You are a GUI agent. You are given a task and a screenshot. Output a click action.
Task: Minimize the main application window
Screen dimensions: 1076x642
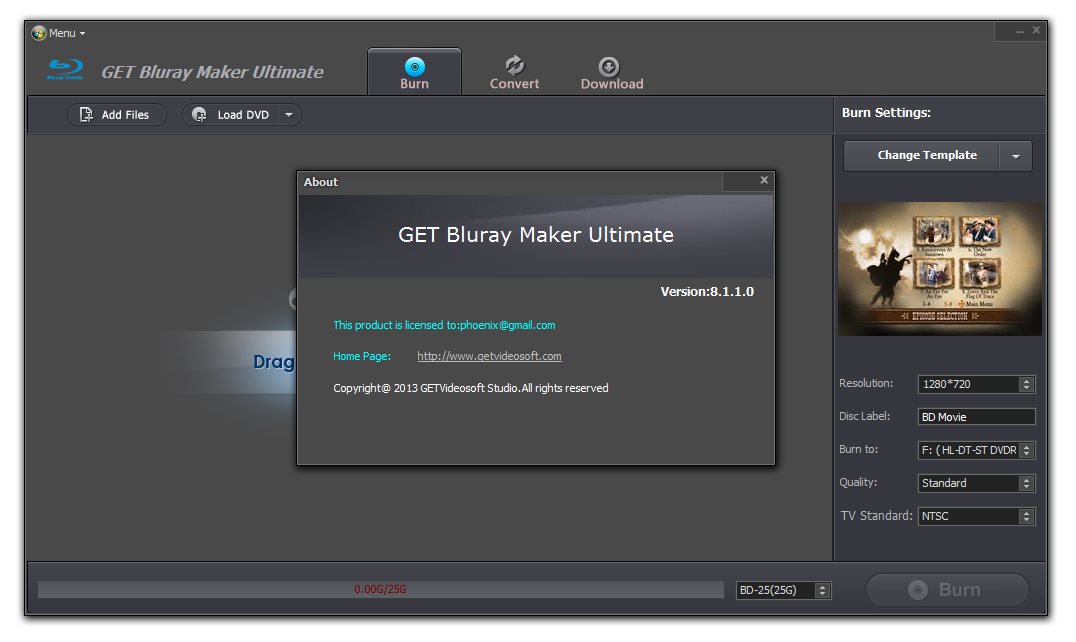pyautogui.click(x=1020, y=31)
